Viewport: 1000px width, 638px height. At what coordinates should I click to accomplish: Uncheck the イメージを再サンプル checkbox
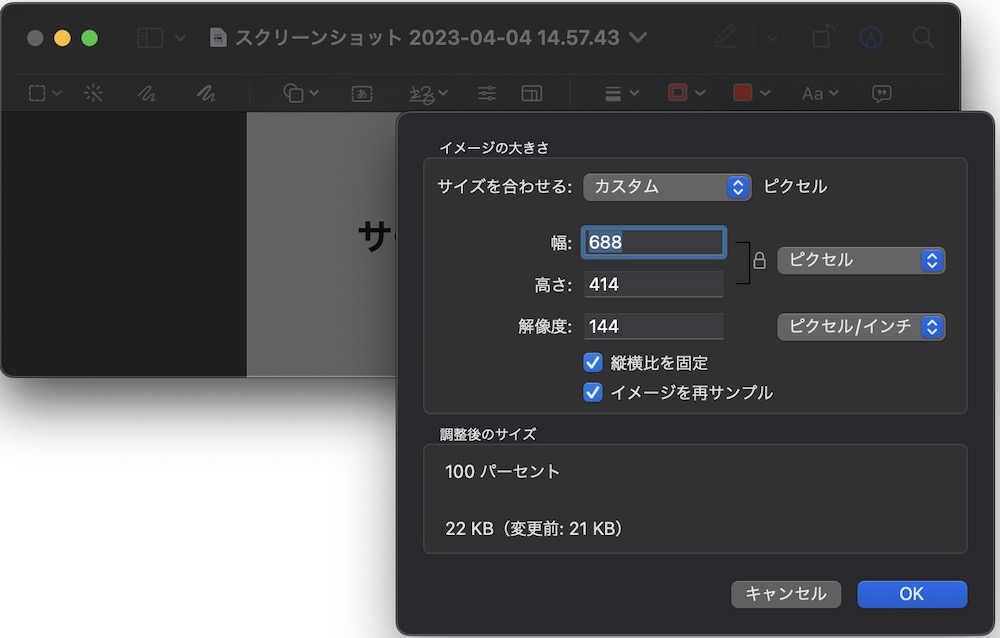[593, 393]
